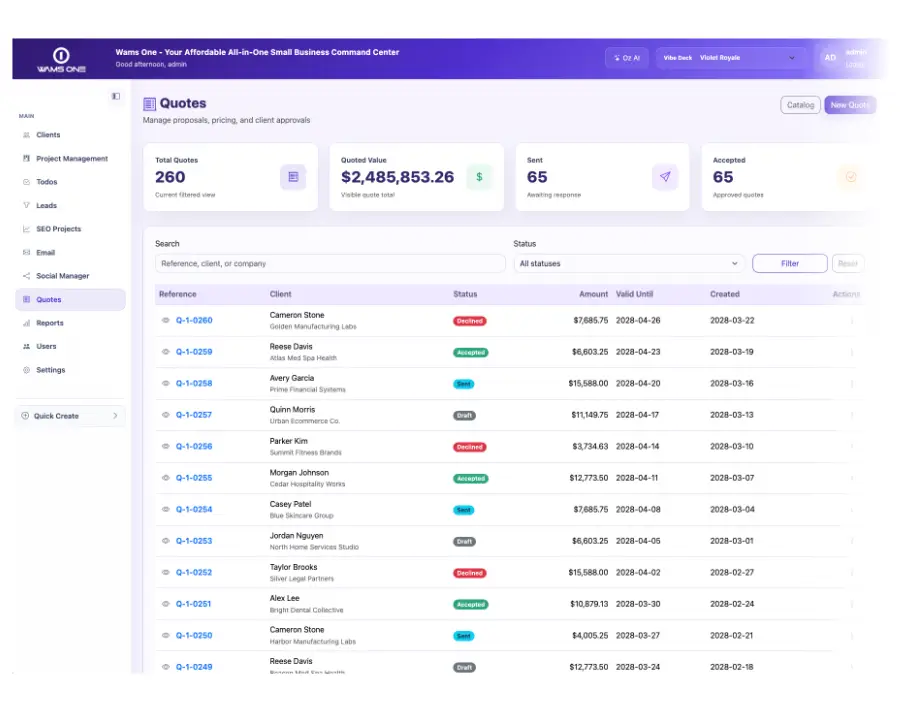Click the Declined status badge on Q-1-0256
Viewport: 900px width, 720px height.
click(x=470, y=447)
